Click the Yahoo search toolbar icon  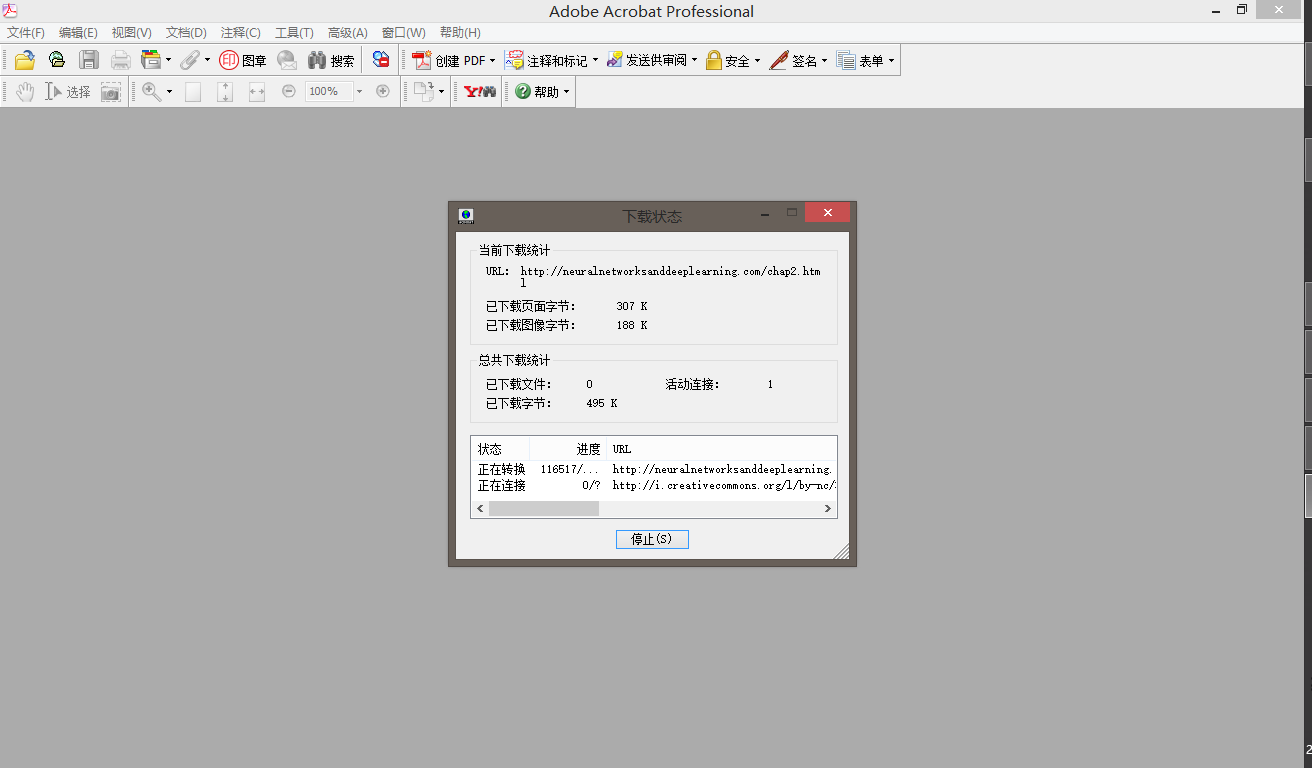[x=480, y=91]
